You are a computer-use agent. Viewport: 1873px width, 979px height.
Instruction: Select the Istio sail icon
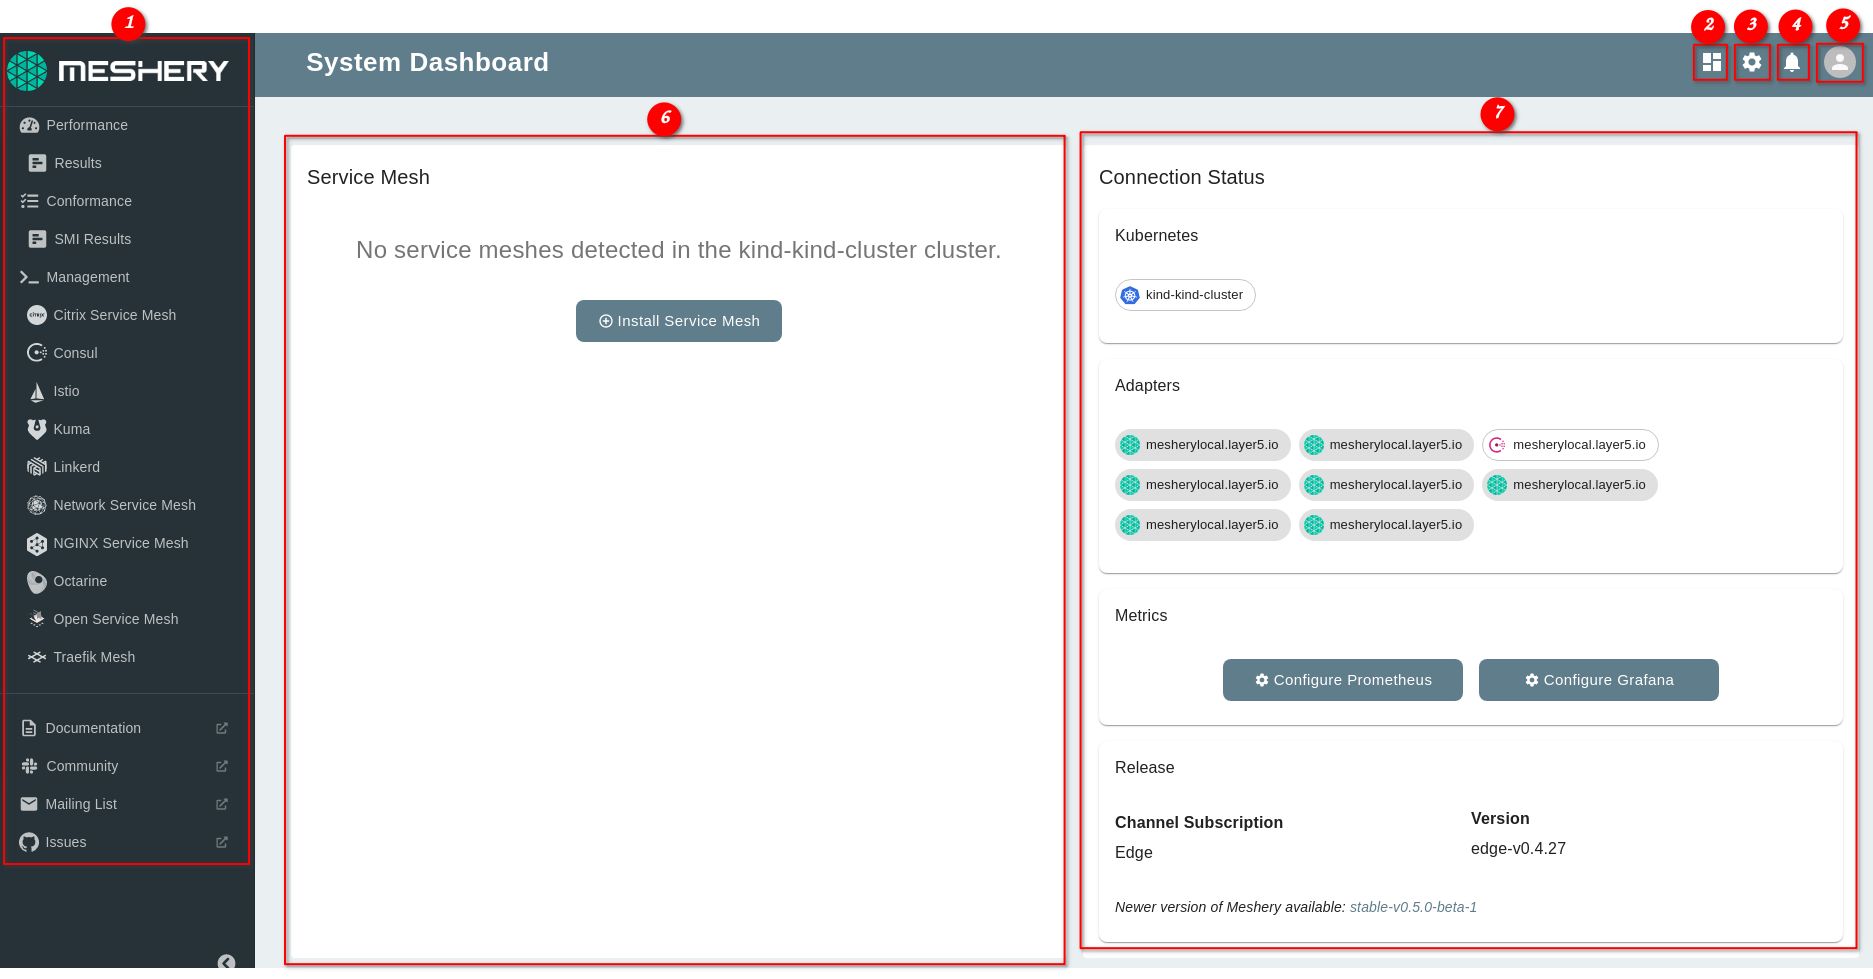(x=37, y=391)
